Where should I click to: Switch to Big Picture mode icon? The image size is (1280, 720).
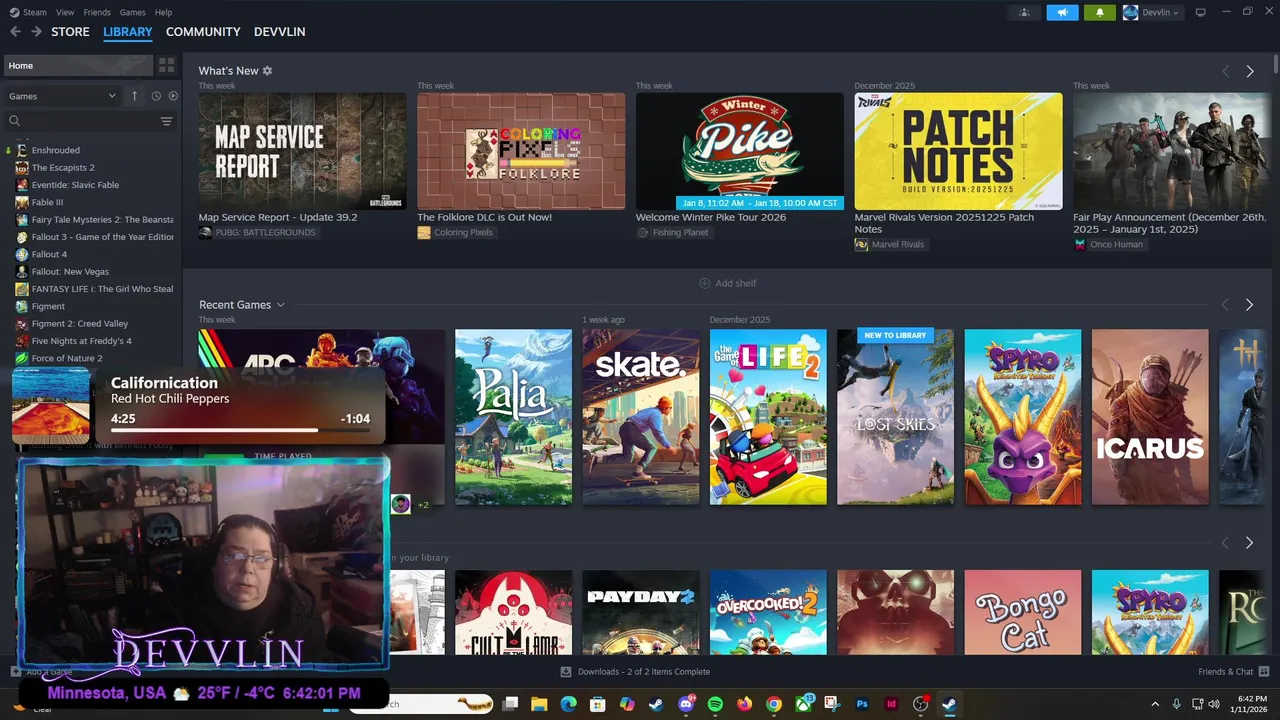[1200, 12]
